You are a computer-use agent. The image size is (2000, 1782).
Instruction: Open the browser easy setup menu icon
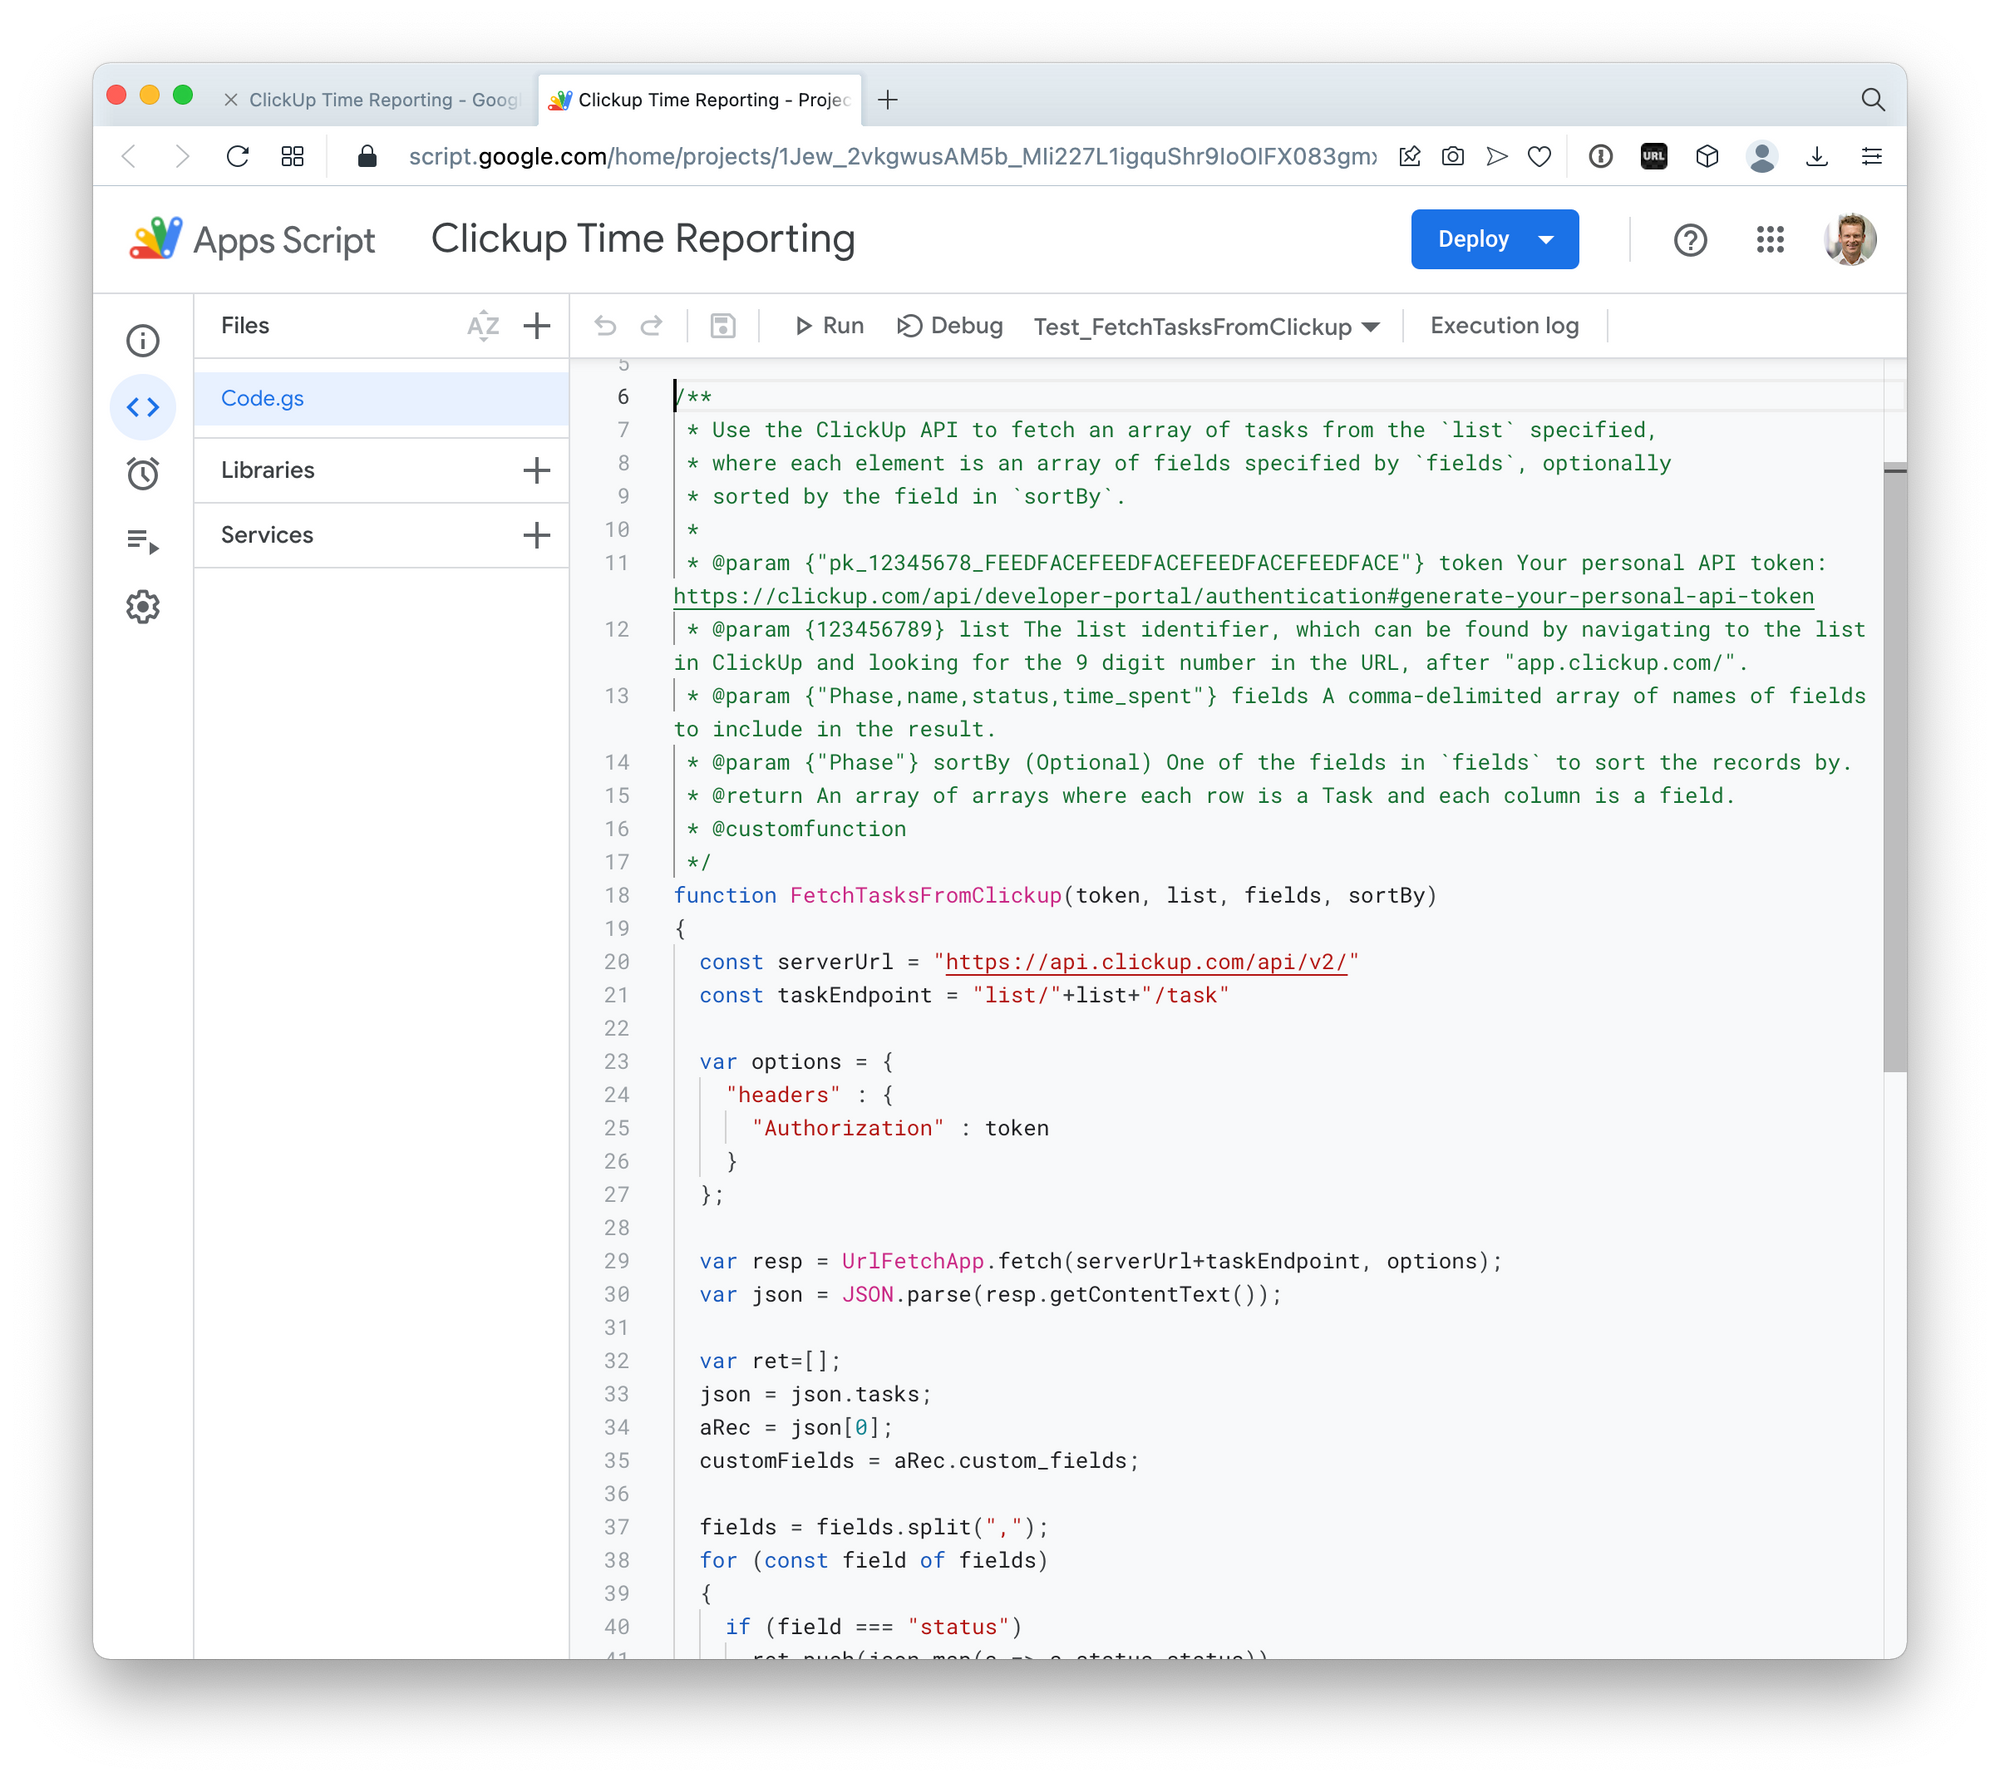click(x=1872, y=157)
